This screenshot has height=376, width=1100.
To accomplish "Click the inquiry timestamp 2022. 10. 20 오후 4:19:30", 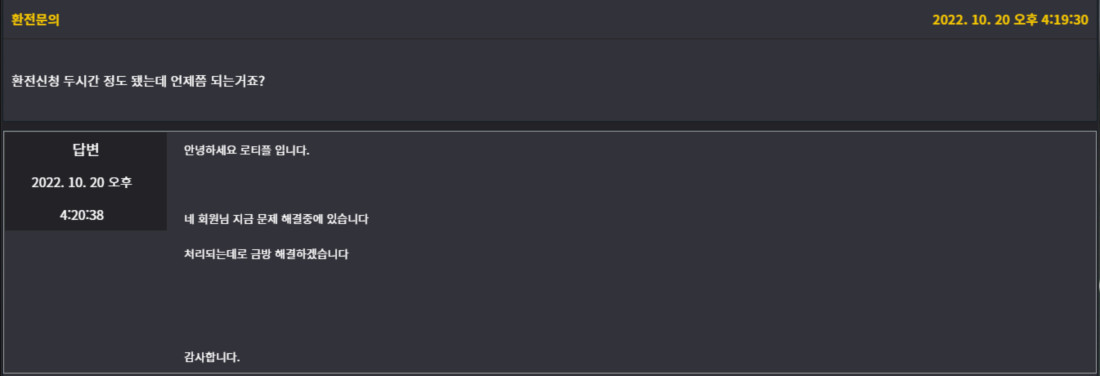I will tap(1010, 20).
